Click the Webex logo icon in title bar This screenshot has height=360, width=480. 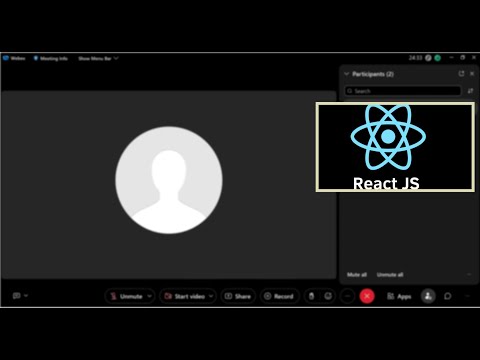point(6,58)
